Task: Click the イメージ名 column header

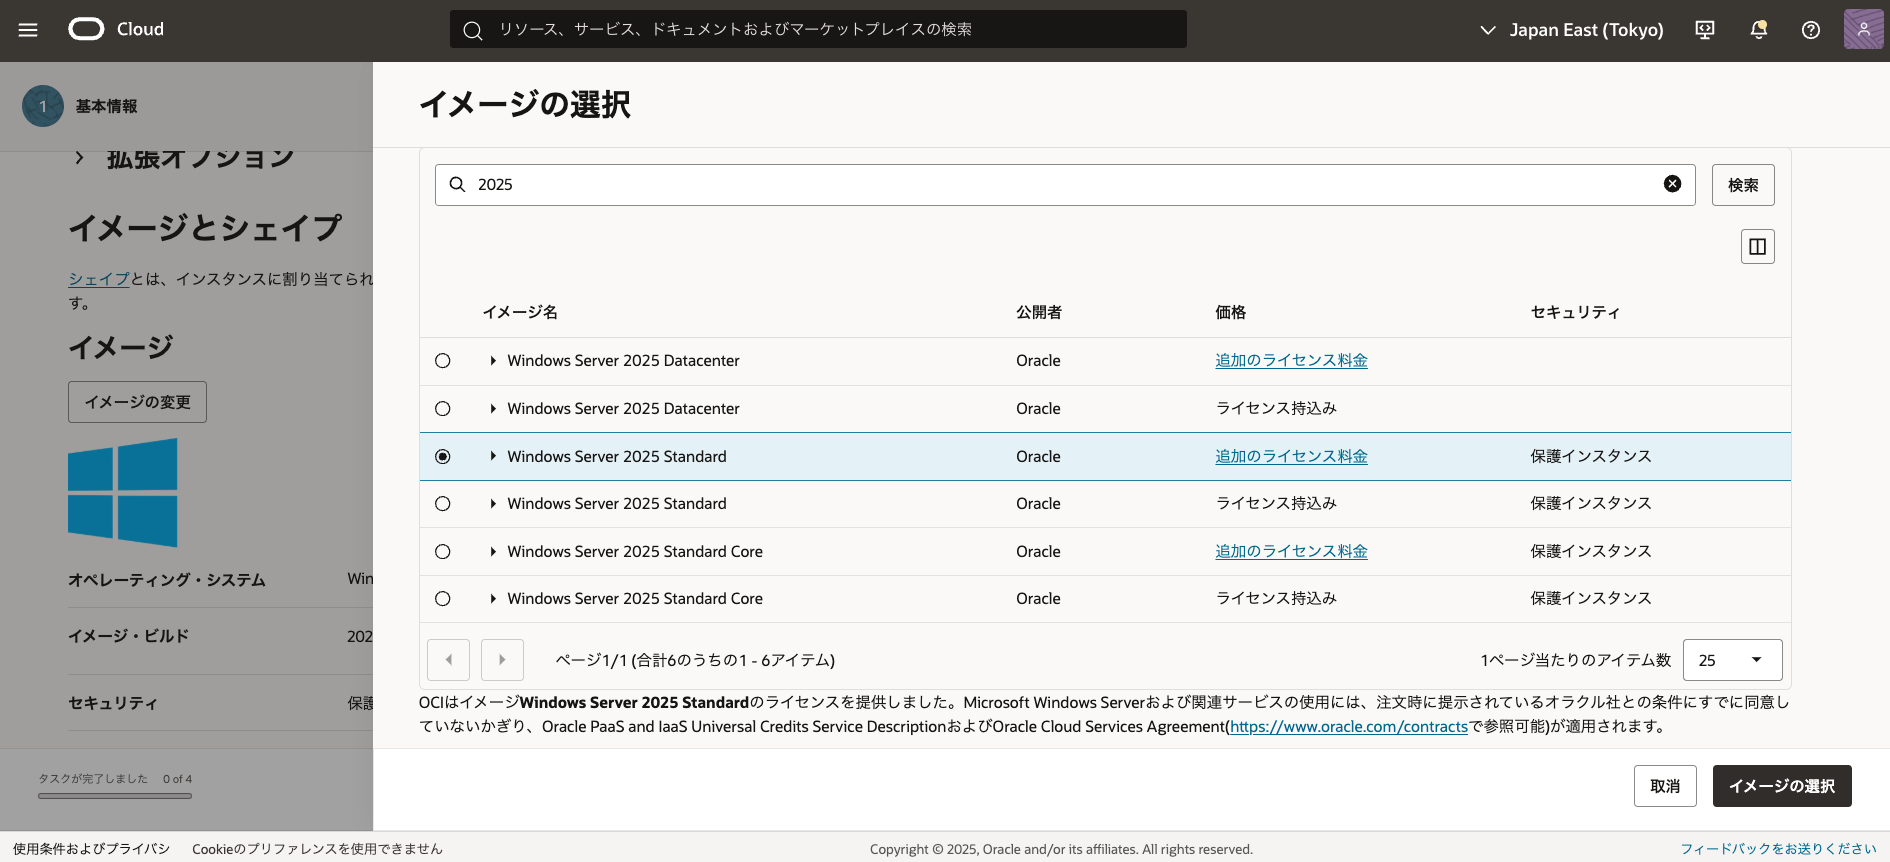Action: [520, 313]
